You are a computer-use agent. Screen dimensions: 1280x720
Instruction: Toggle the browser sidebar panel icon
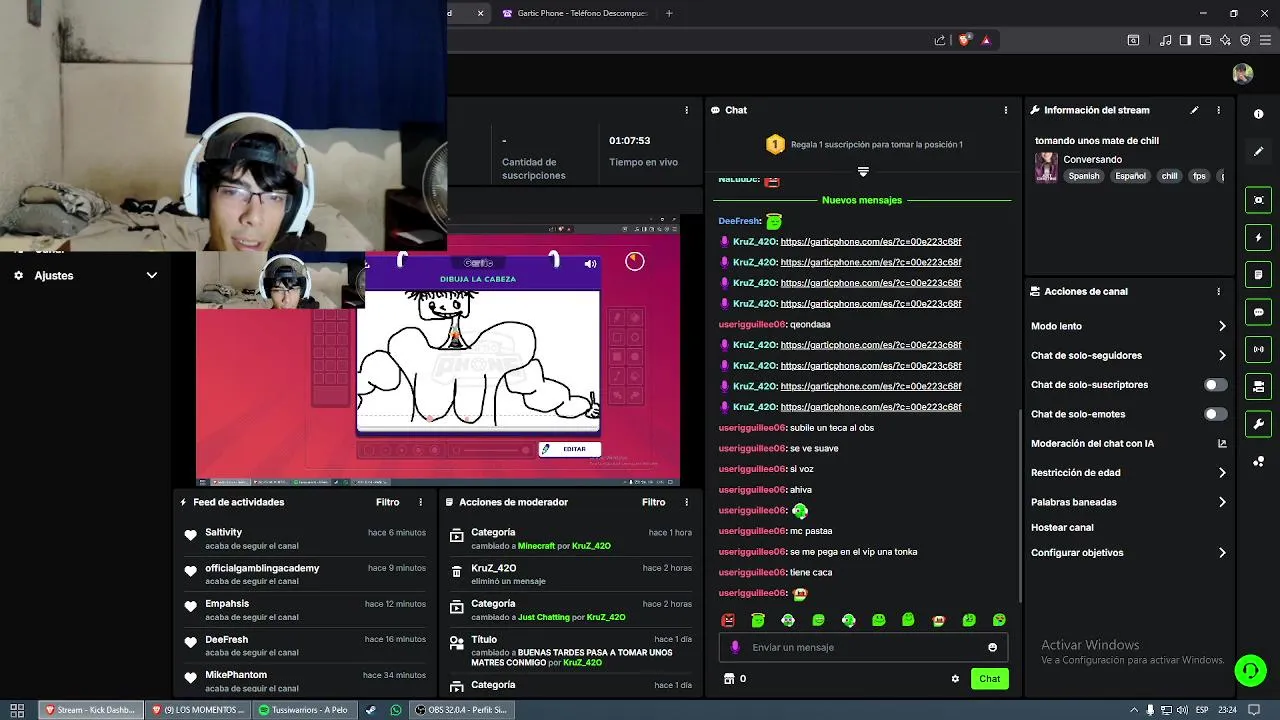click(1185, 40)
